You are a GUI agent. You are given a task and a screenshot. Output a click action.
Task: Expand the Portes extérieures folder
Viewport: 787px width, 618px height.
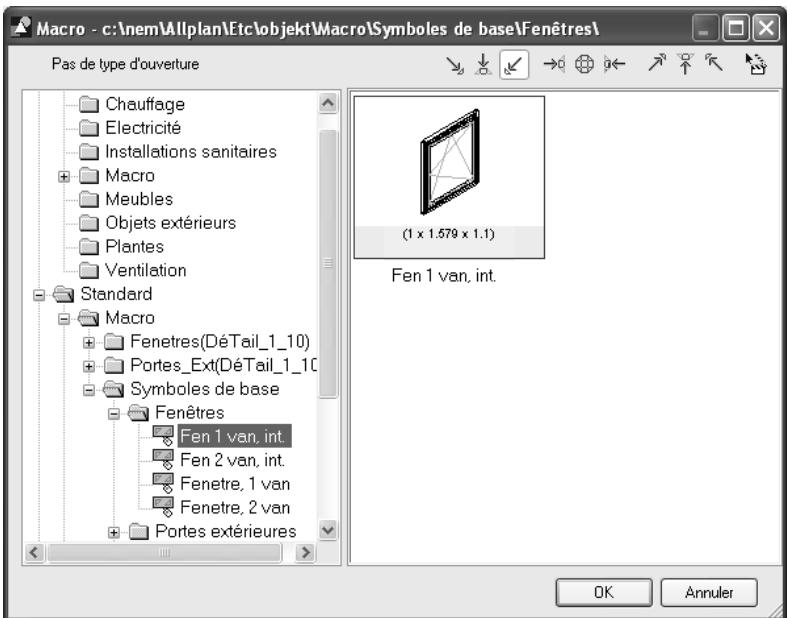pos(114,533)
